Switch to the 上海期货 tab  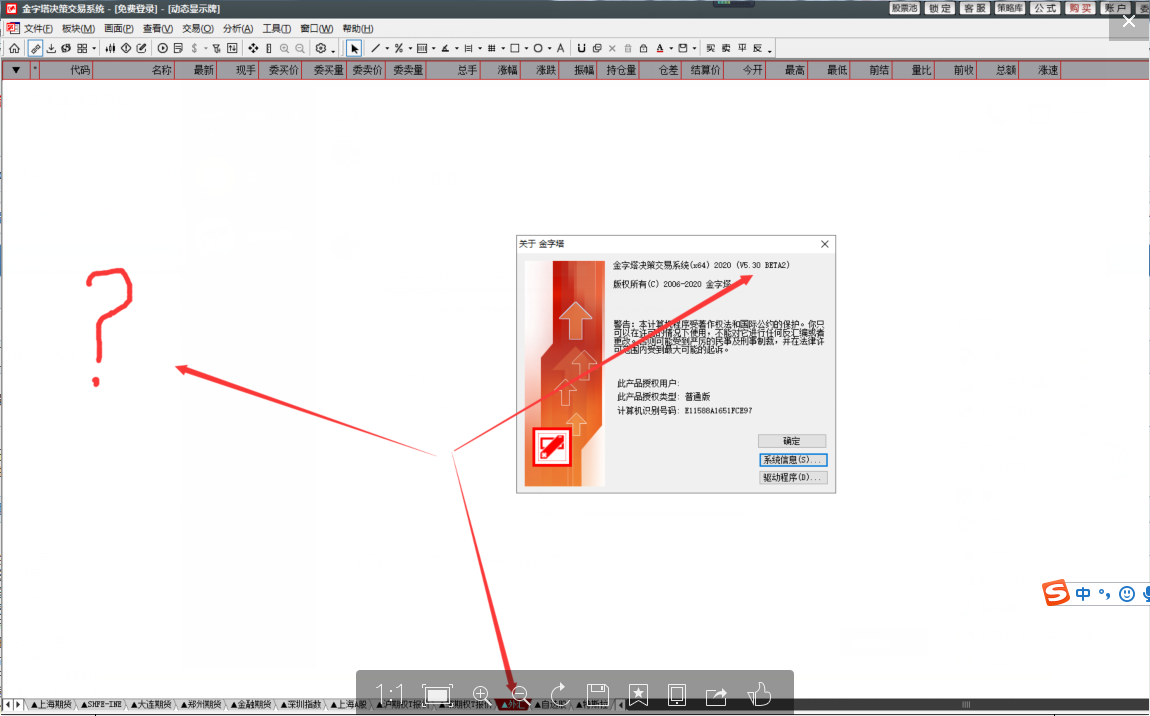point(51,704)
